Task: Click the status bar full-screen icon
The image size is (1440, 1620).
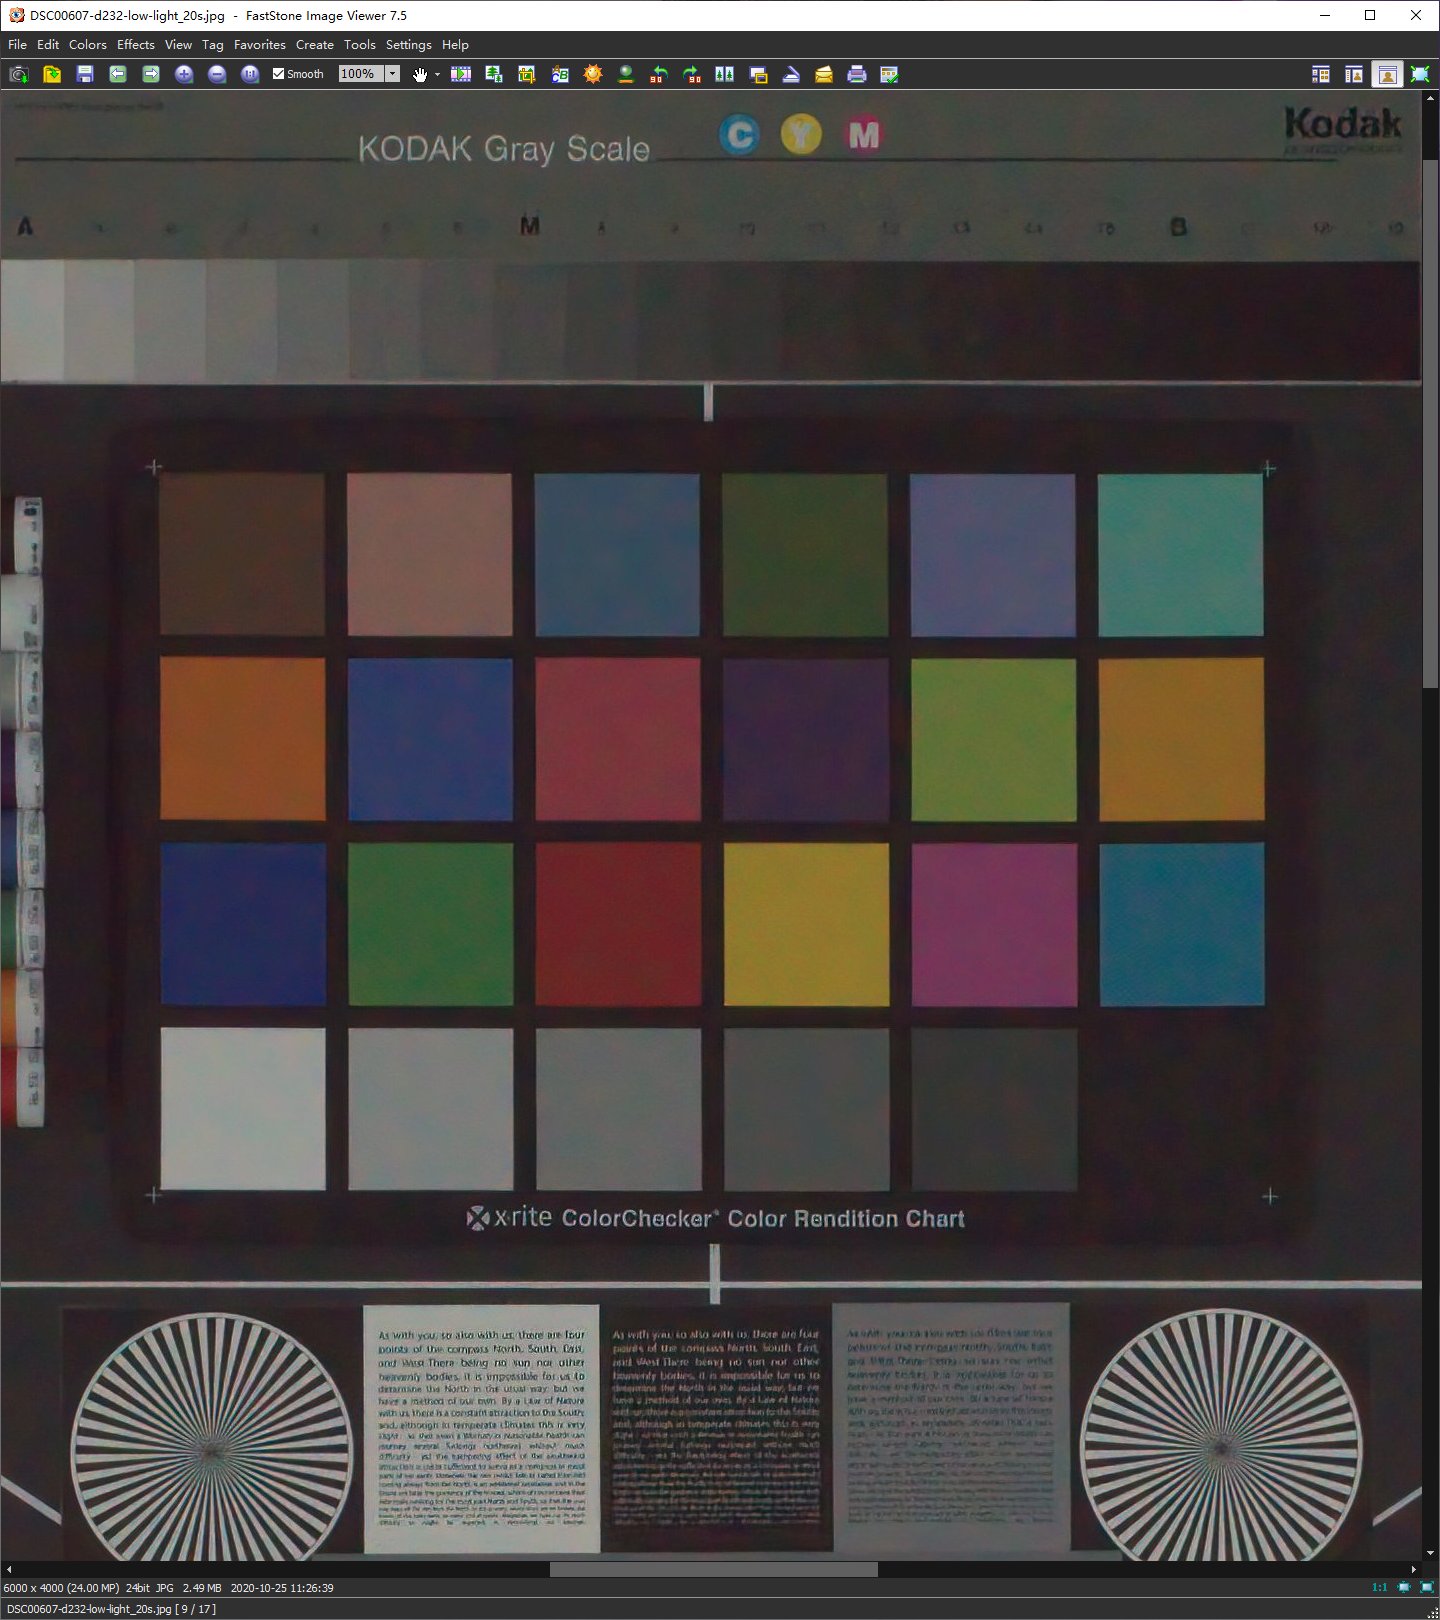Action: (x=1427, y=1587)
